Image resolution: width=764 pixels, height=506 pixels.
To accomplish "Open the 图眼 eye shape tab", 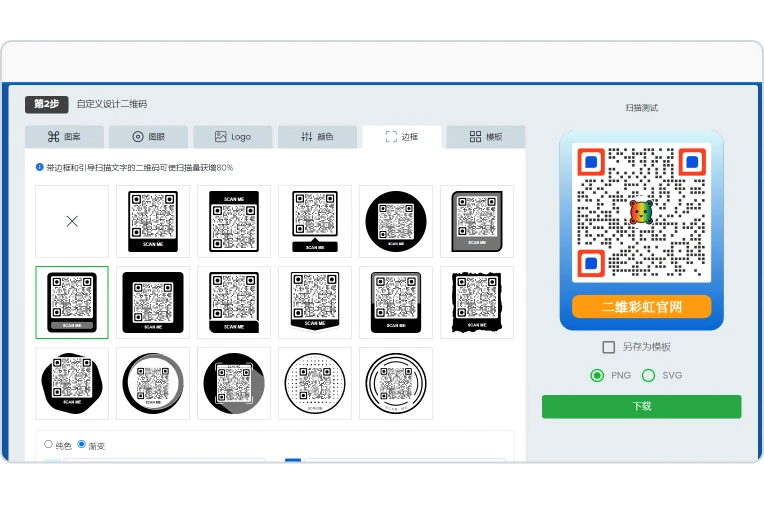I will (149, 136).
